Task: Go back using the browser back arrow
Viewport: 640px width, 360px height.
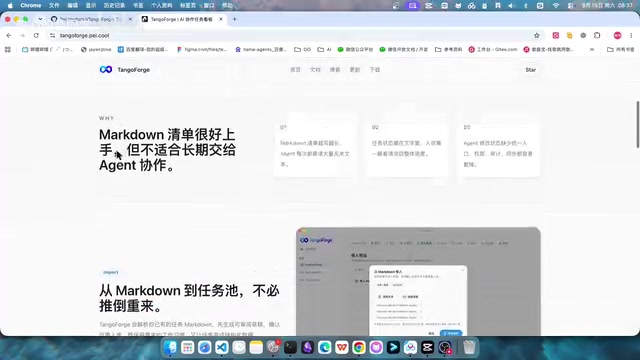Action: 9,36
